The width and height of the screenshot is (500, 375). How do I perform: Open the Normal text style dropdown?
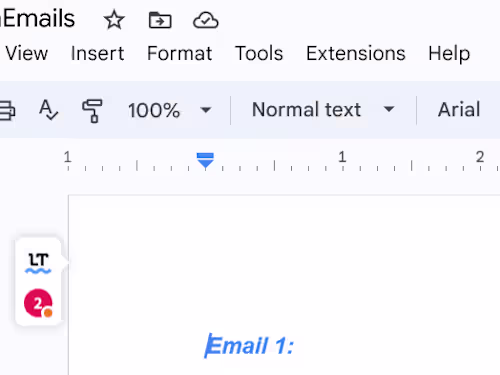pyautogui.click(x=323, y=109)
